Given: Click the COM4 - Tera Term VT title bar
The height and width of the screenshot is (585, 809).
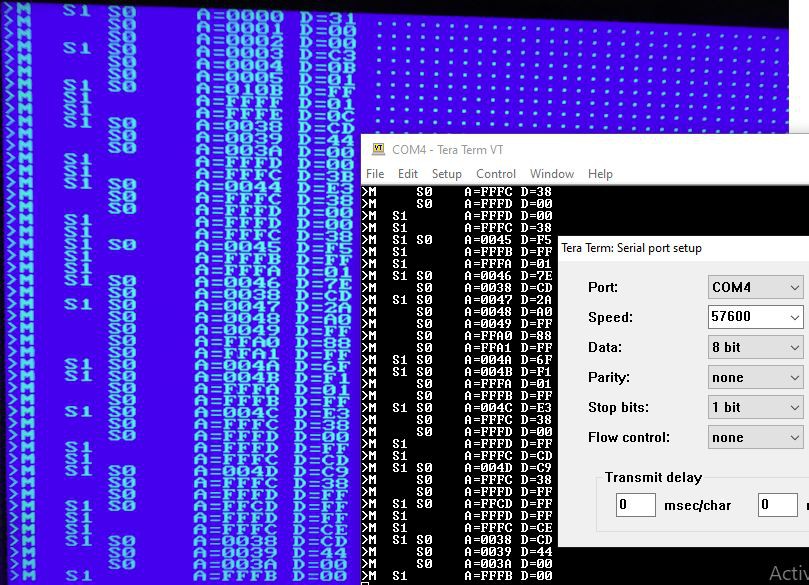Looking at the screenshot, I should point(585,150).
